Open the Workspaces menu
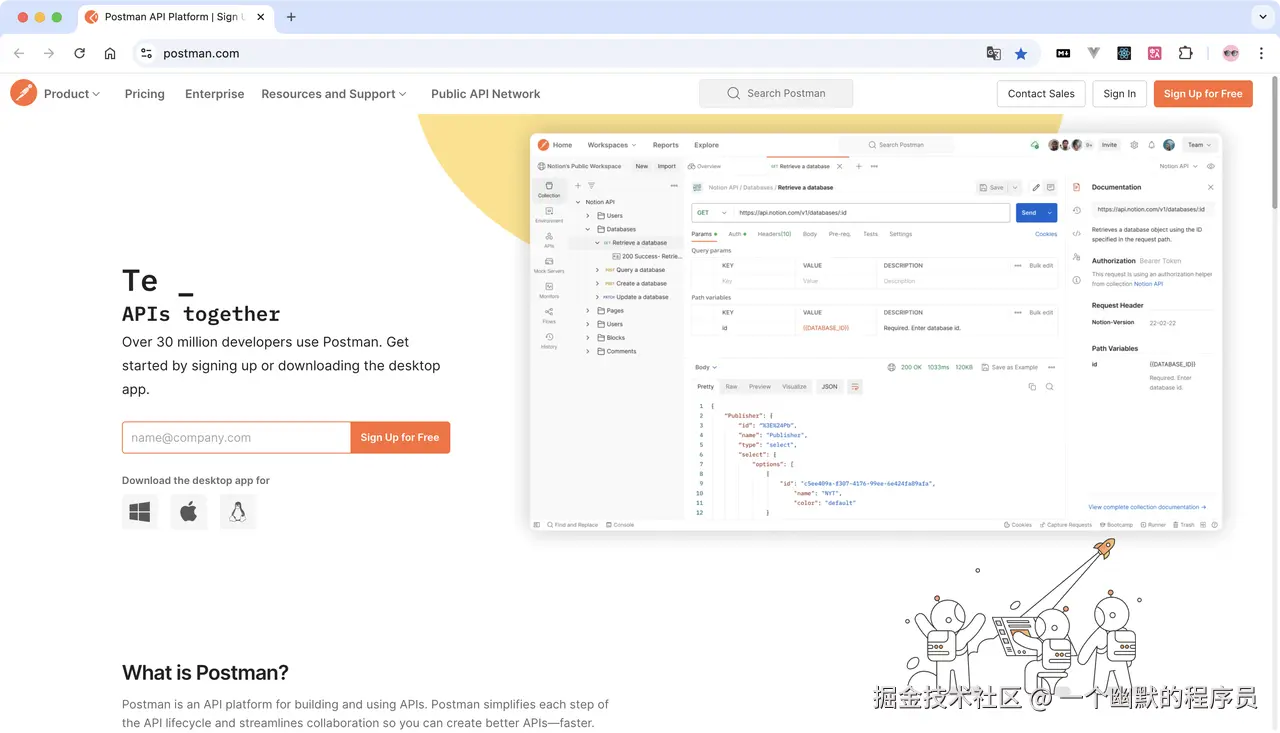This screenshot has width=1280, height=733. (x=611, y=144)
